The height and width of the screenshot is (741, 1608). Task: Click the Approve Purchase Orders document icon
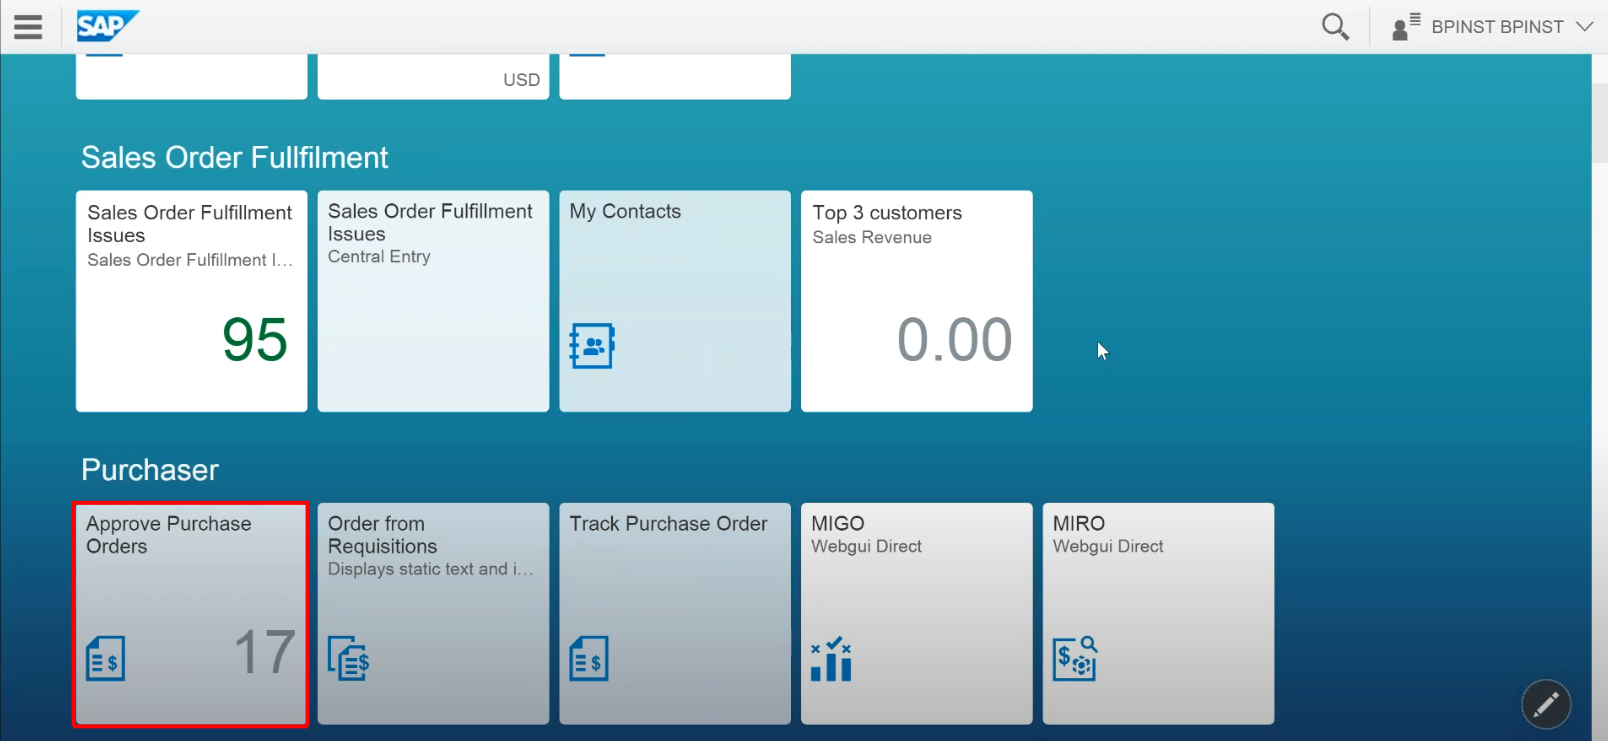[x=106, y=659]
